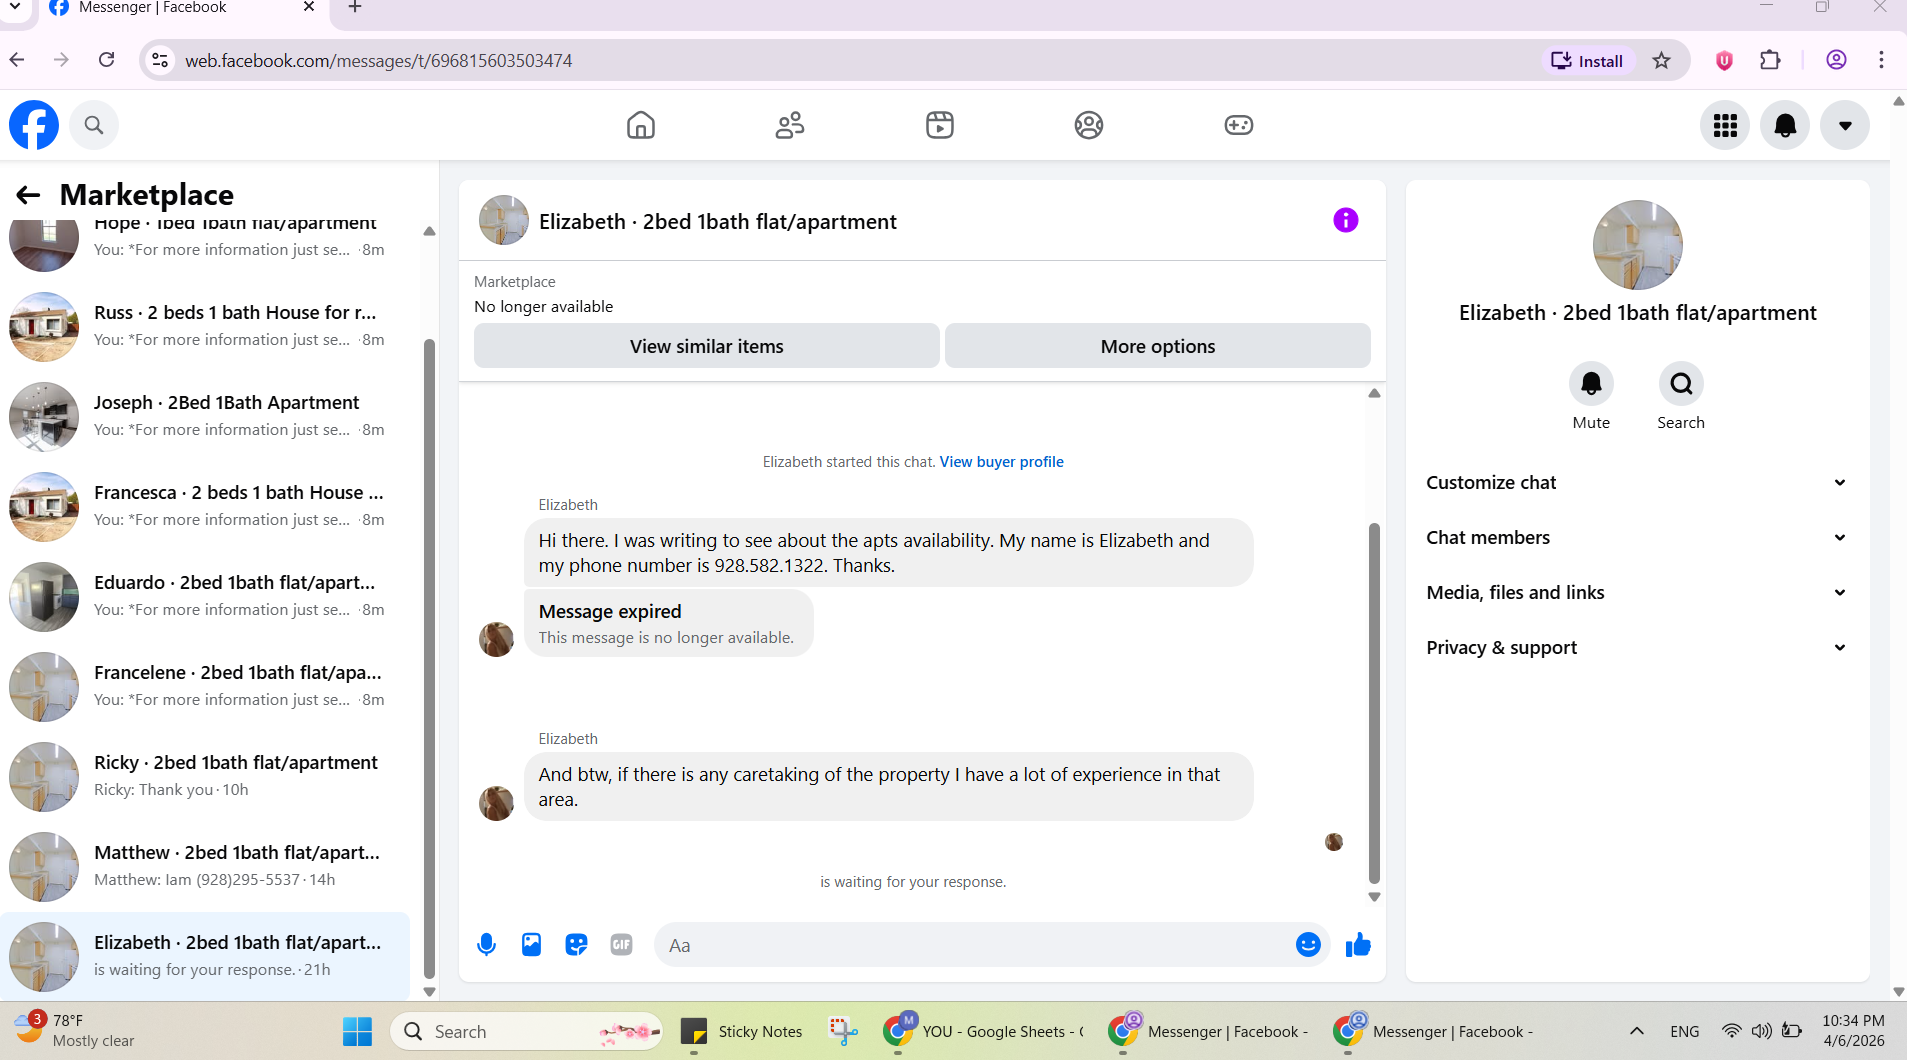This screenshot has height=1060, width=1907.
Task: Choose a sticker icon
Action: (x=576, y=945)
